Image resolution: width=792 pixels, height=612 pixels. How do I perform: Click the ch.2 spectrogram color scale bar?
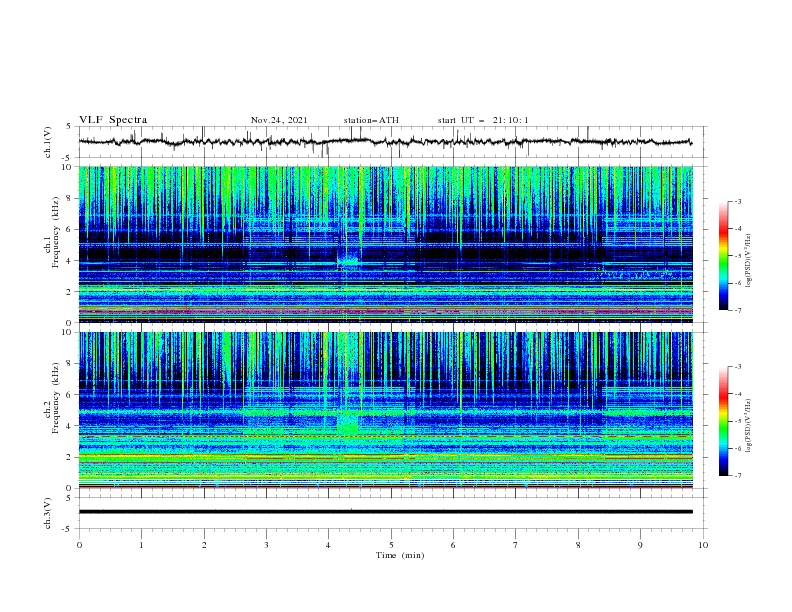click(x=724, y=421)
